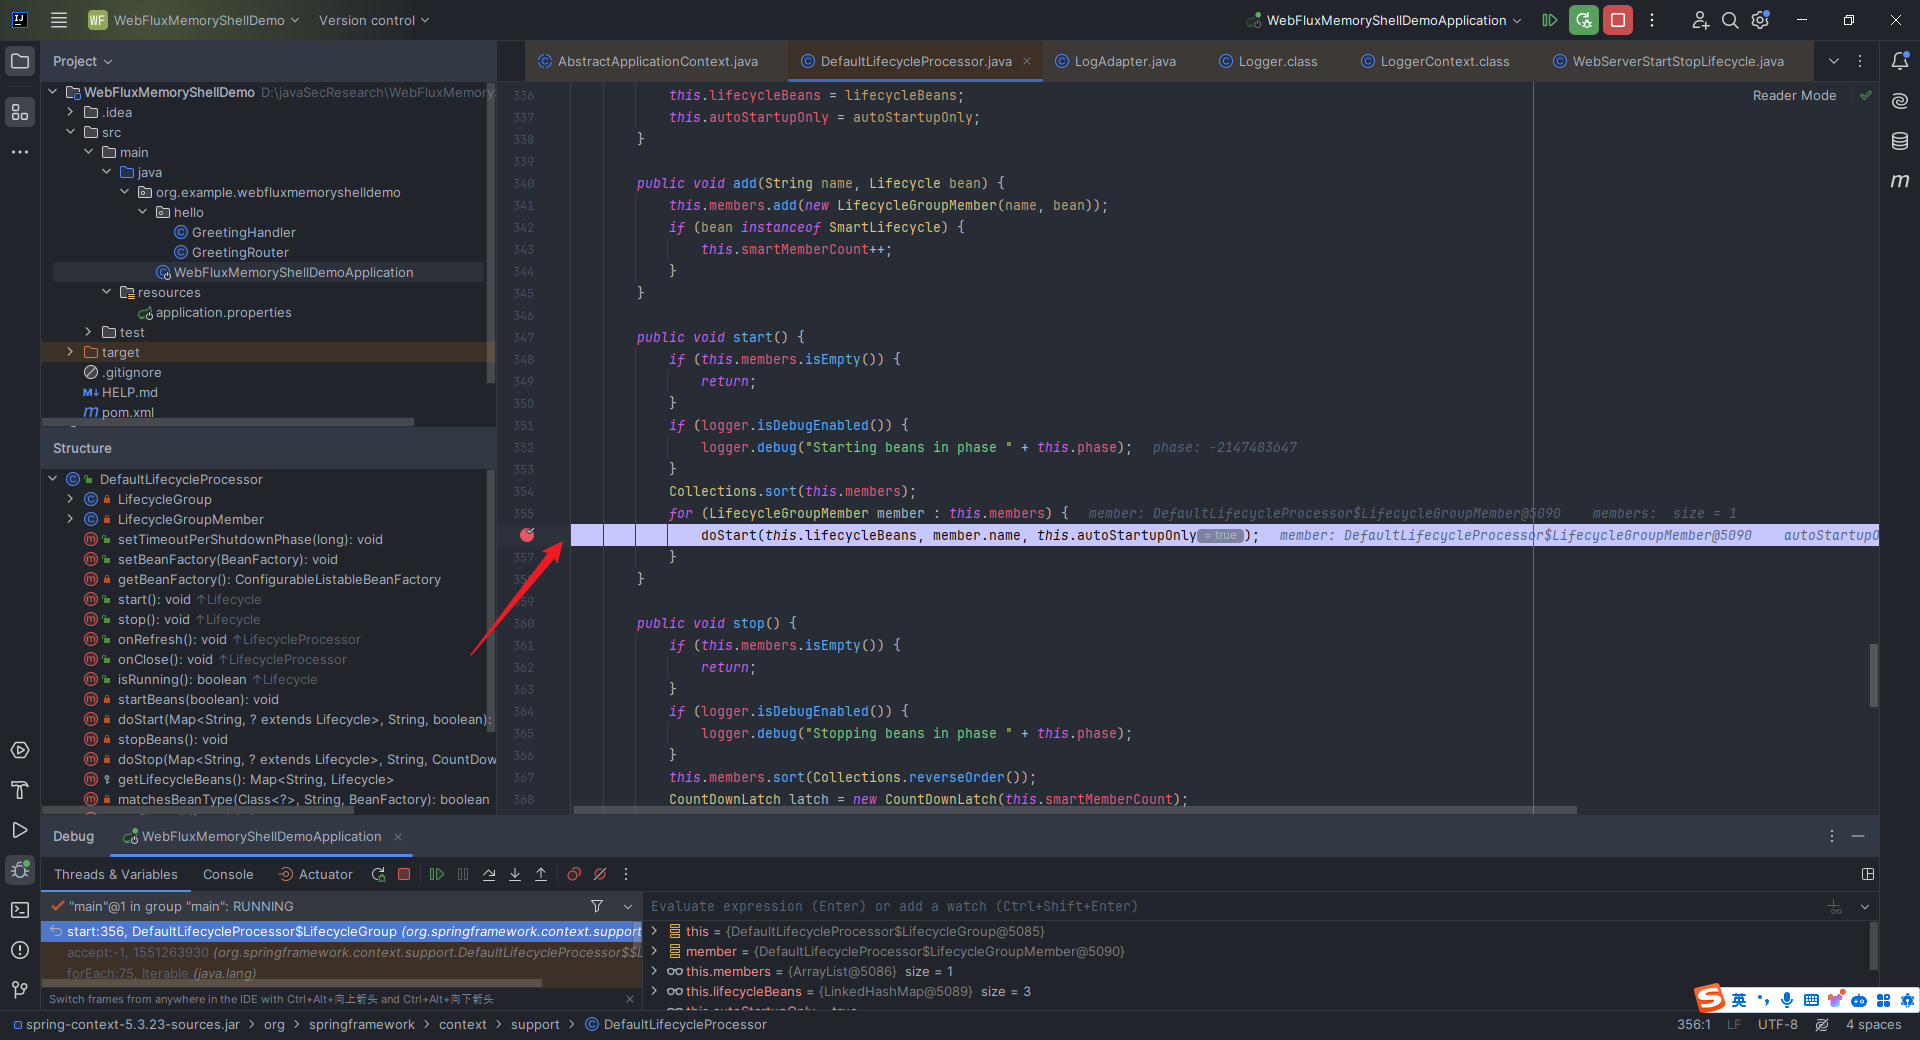Open Project view selector dropdown
This screenshot has height=1040, width=1920.
(x=83, y=61)
